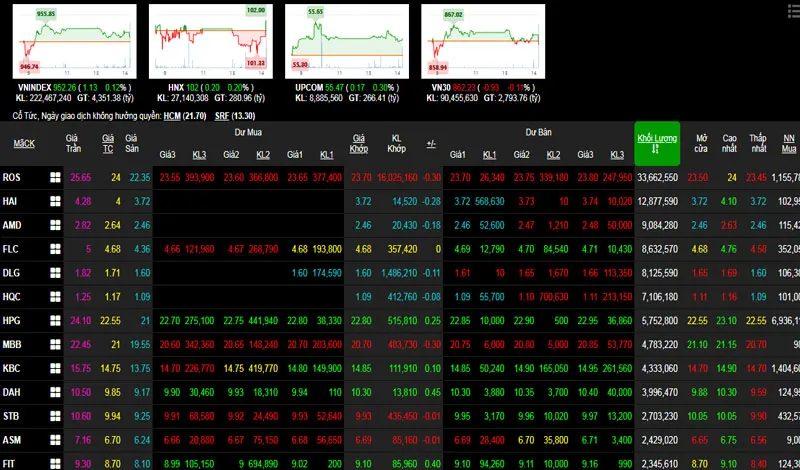Image resolution: width=800 pixels, height=470 pixels.
Task: Sort table by MãCK column header
Action: pyautogui.click(x=24, y=143)
